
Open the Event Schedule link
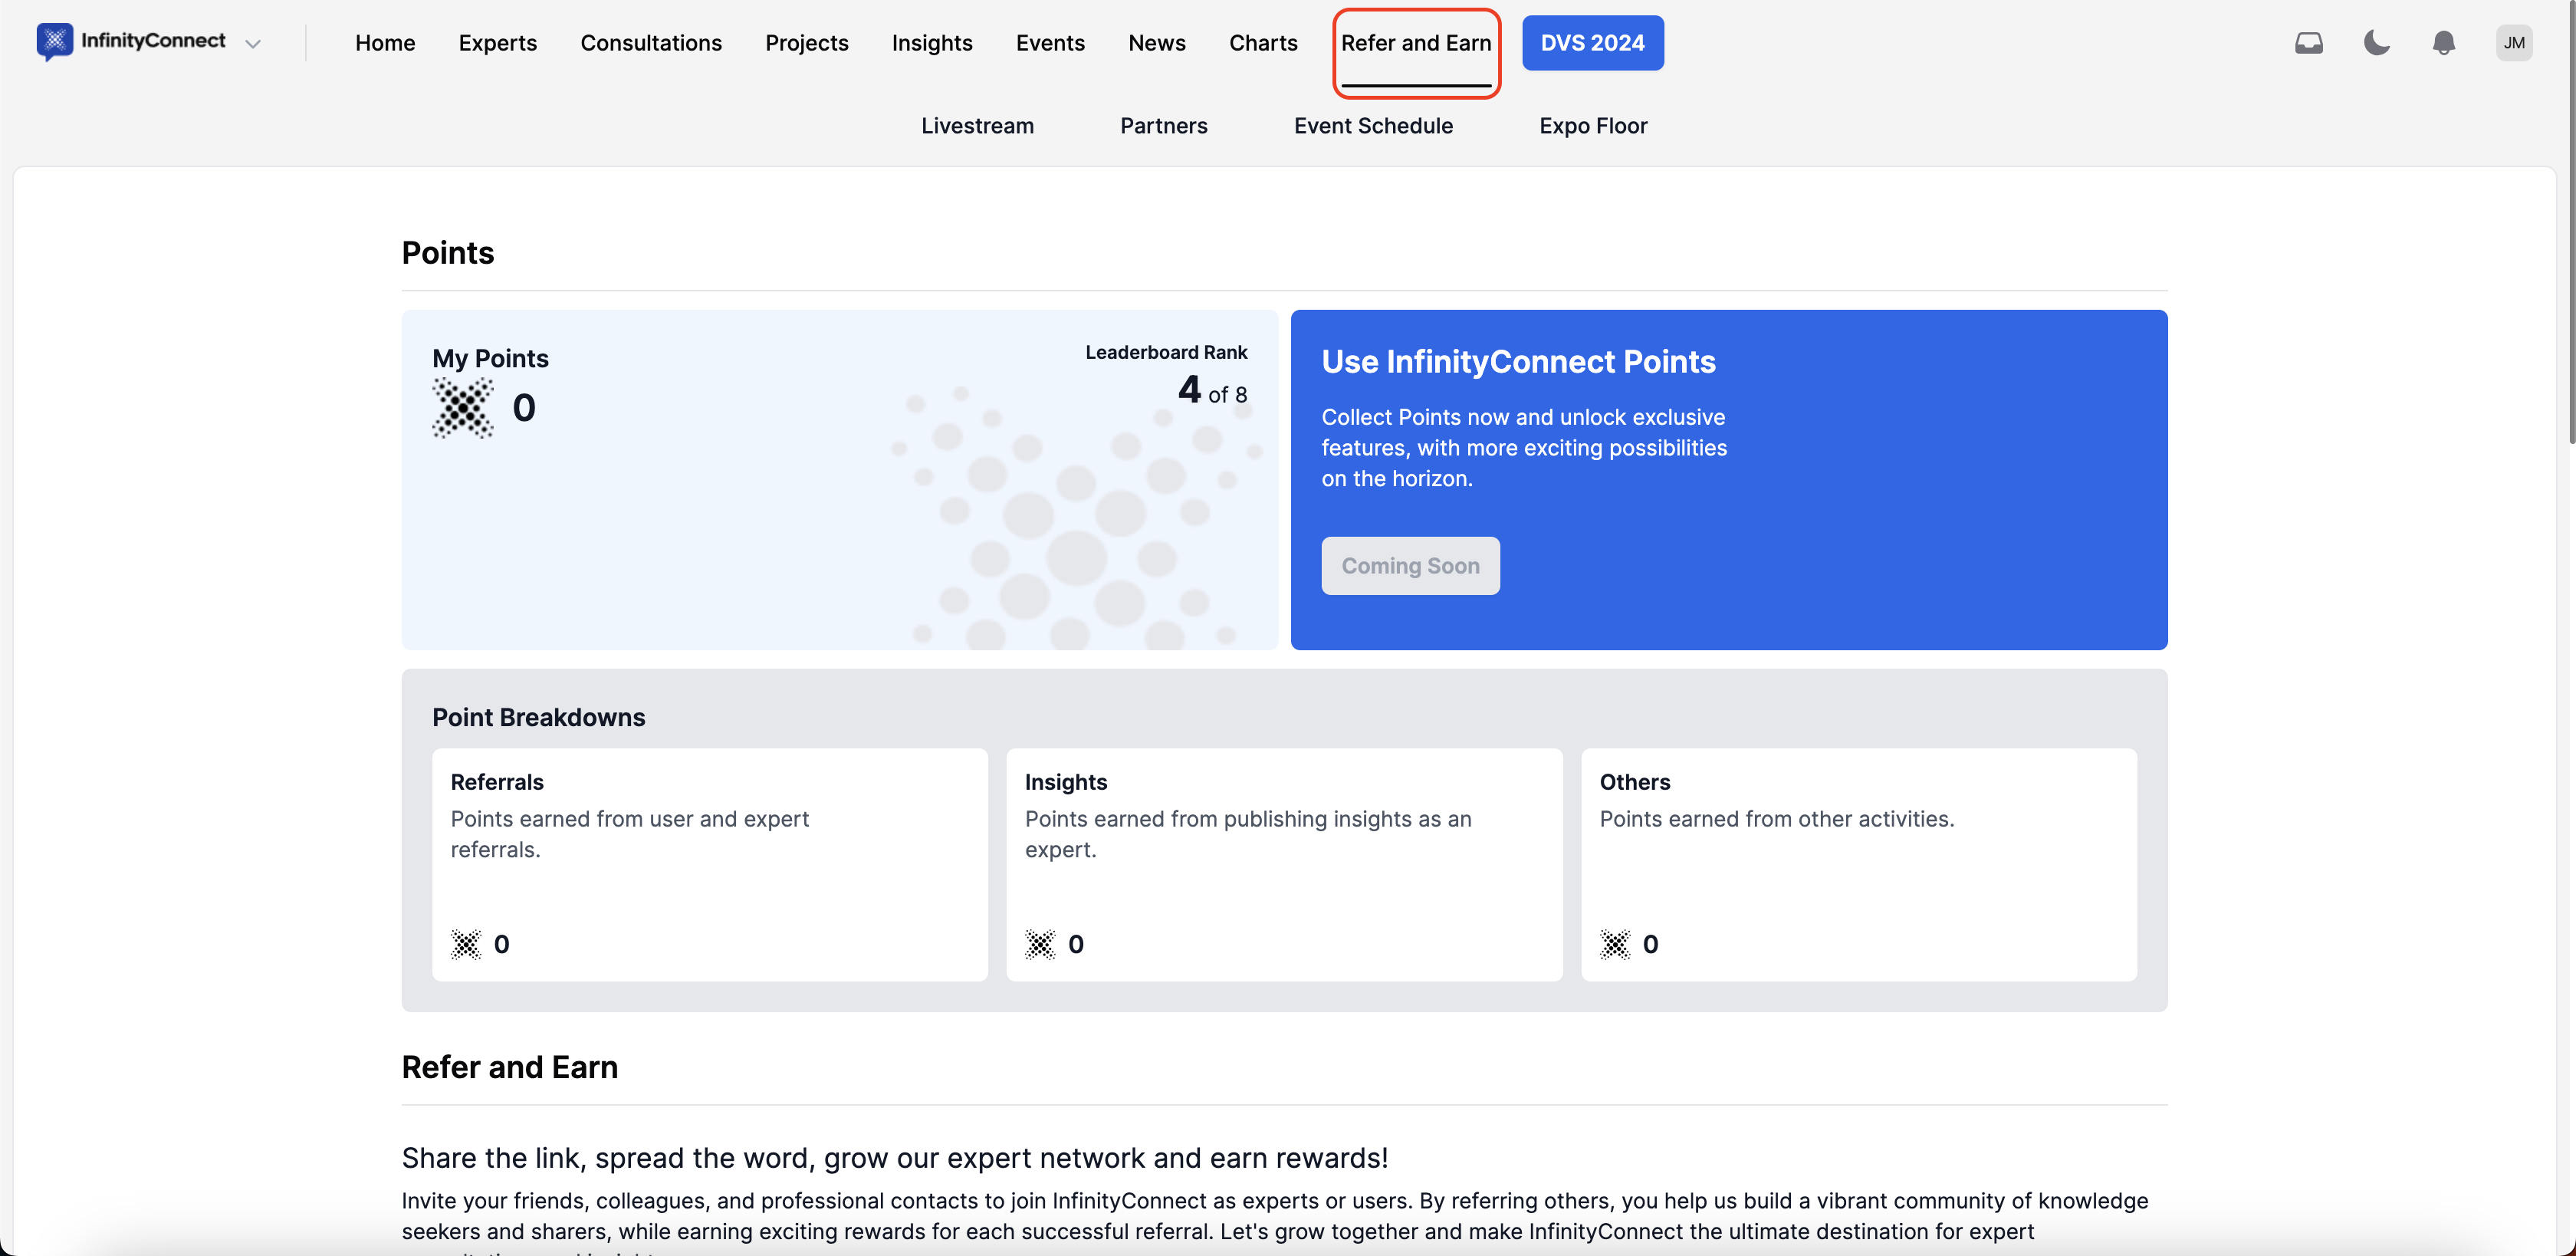[1373, 126]
